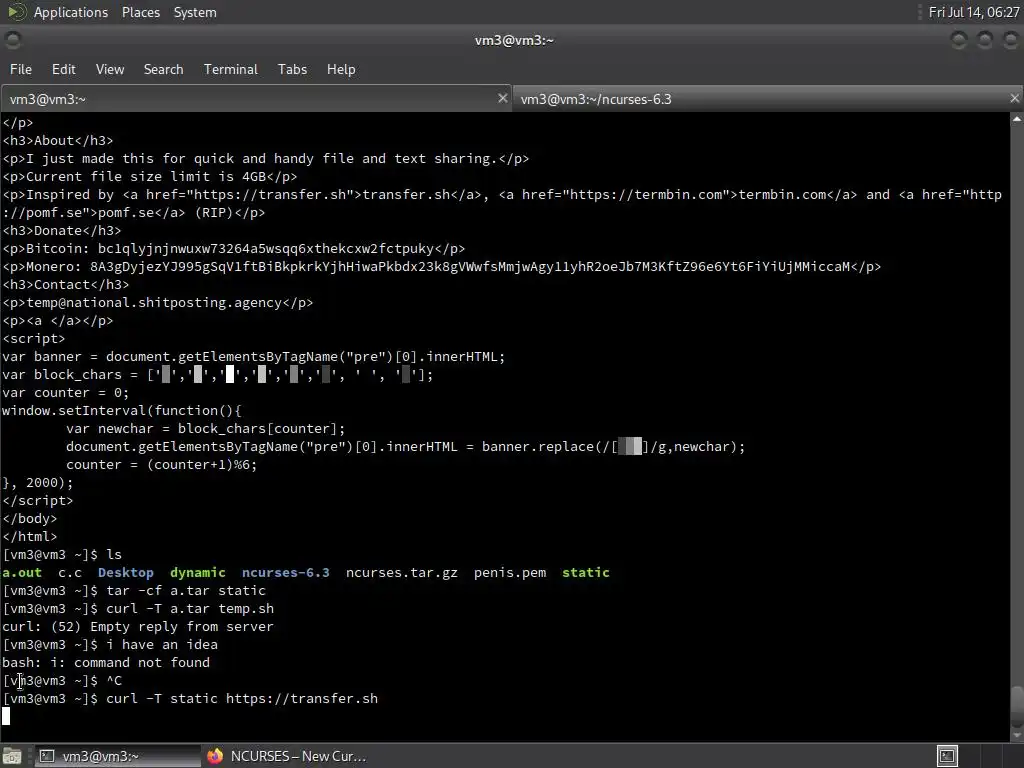Viewport: 1024px width, 768px height.
Task: Click the show desktop icon in the taskbar
Action: coord(12,756)
